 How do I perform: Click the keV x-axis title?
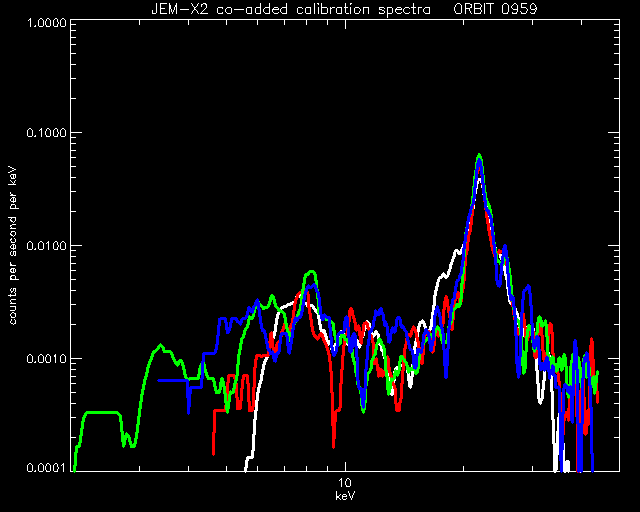(x=345, y=496)
